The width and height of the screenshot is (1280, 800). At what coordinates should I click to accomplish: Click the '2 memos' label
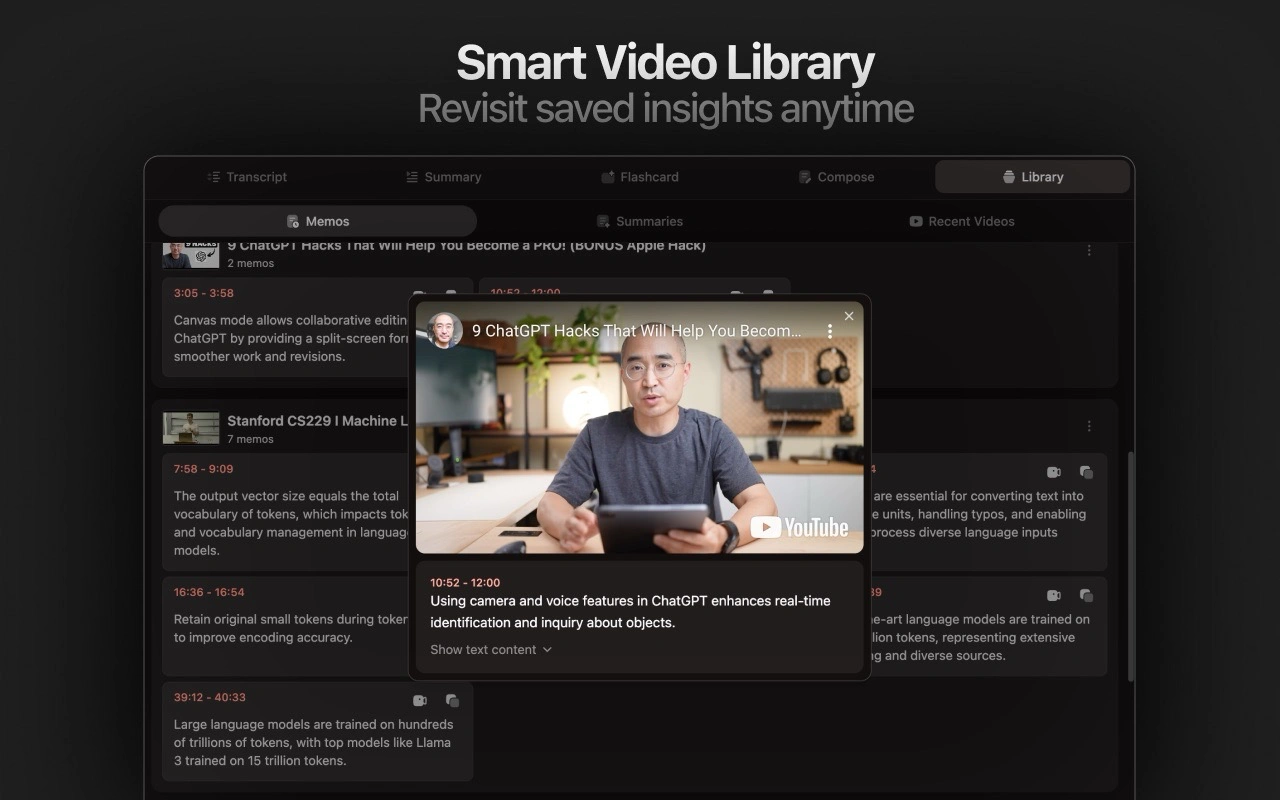point(250,264)
